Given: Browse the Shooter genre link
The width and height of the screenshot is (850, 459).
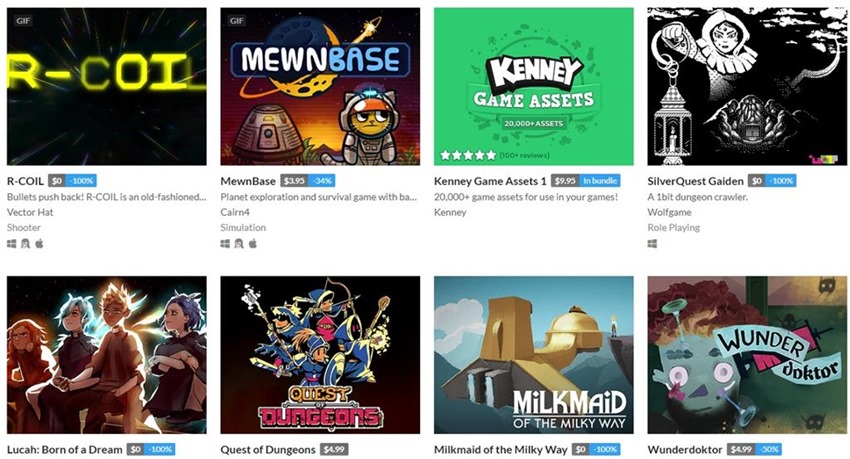Looking at the screenshot, I should [24, 228].
